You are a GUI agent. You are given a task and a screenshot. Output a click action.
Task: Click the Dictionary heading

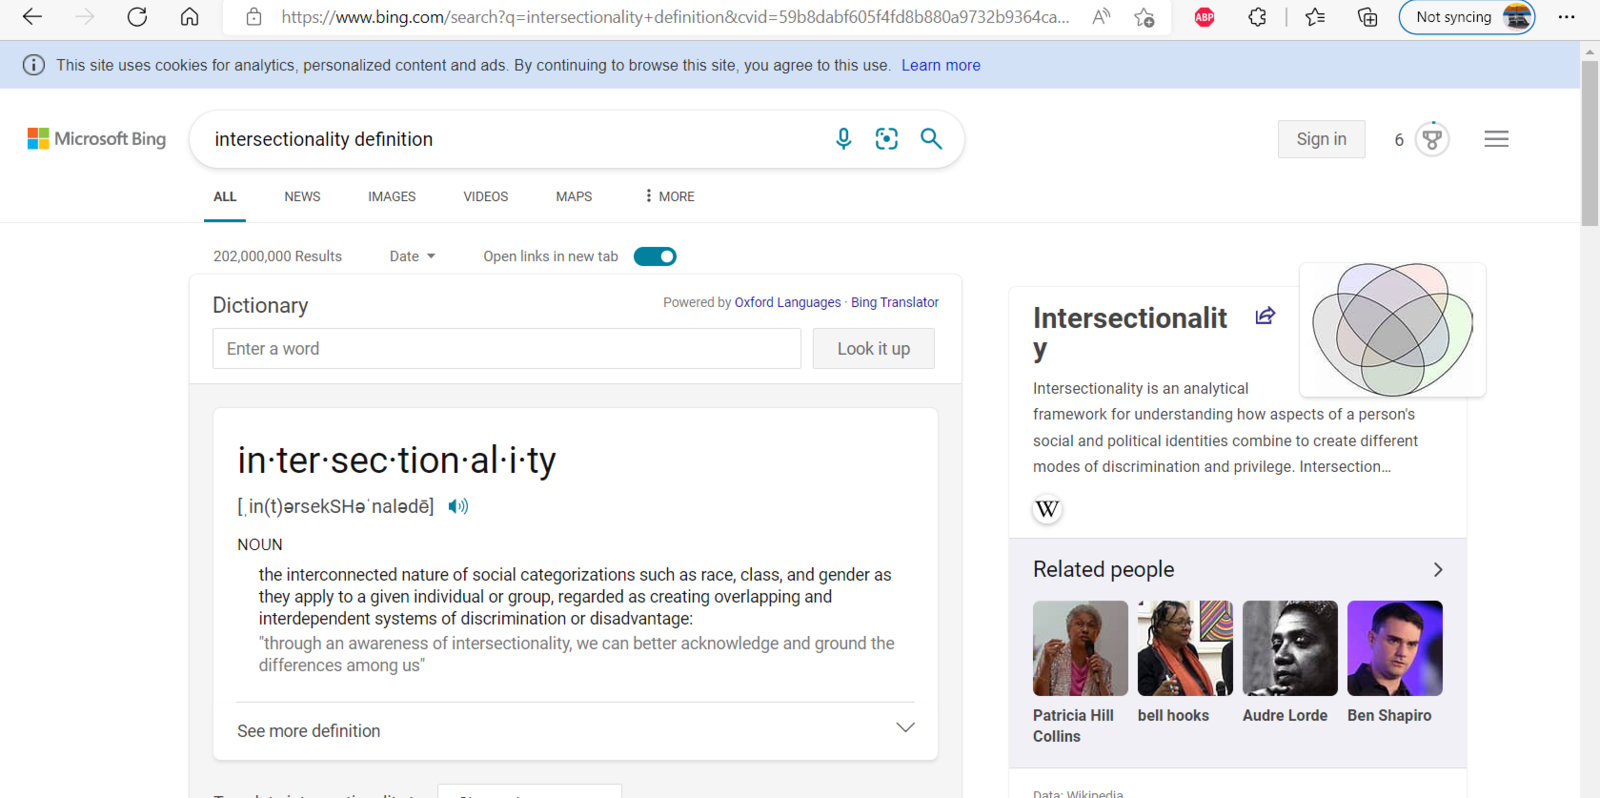click(x=260, y=305)
